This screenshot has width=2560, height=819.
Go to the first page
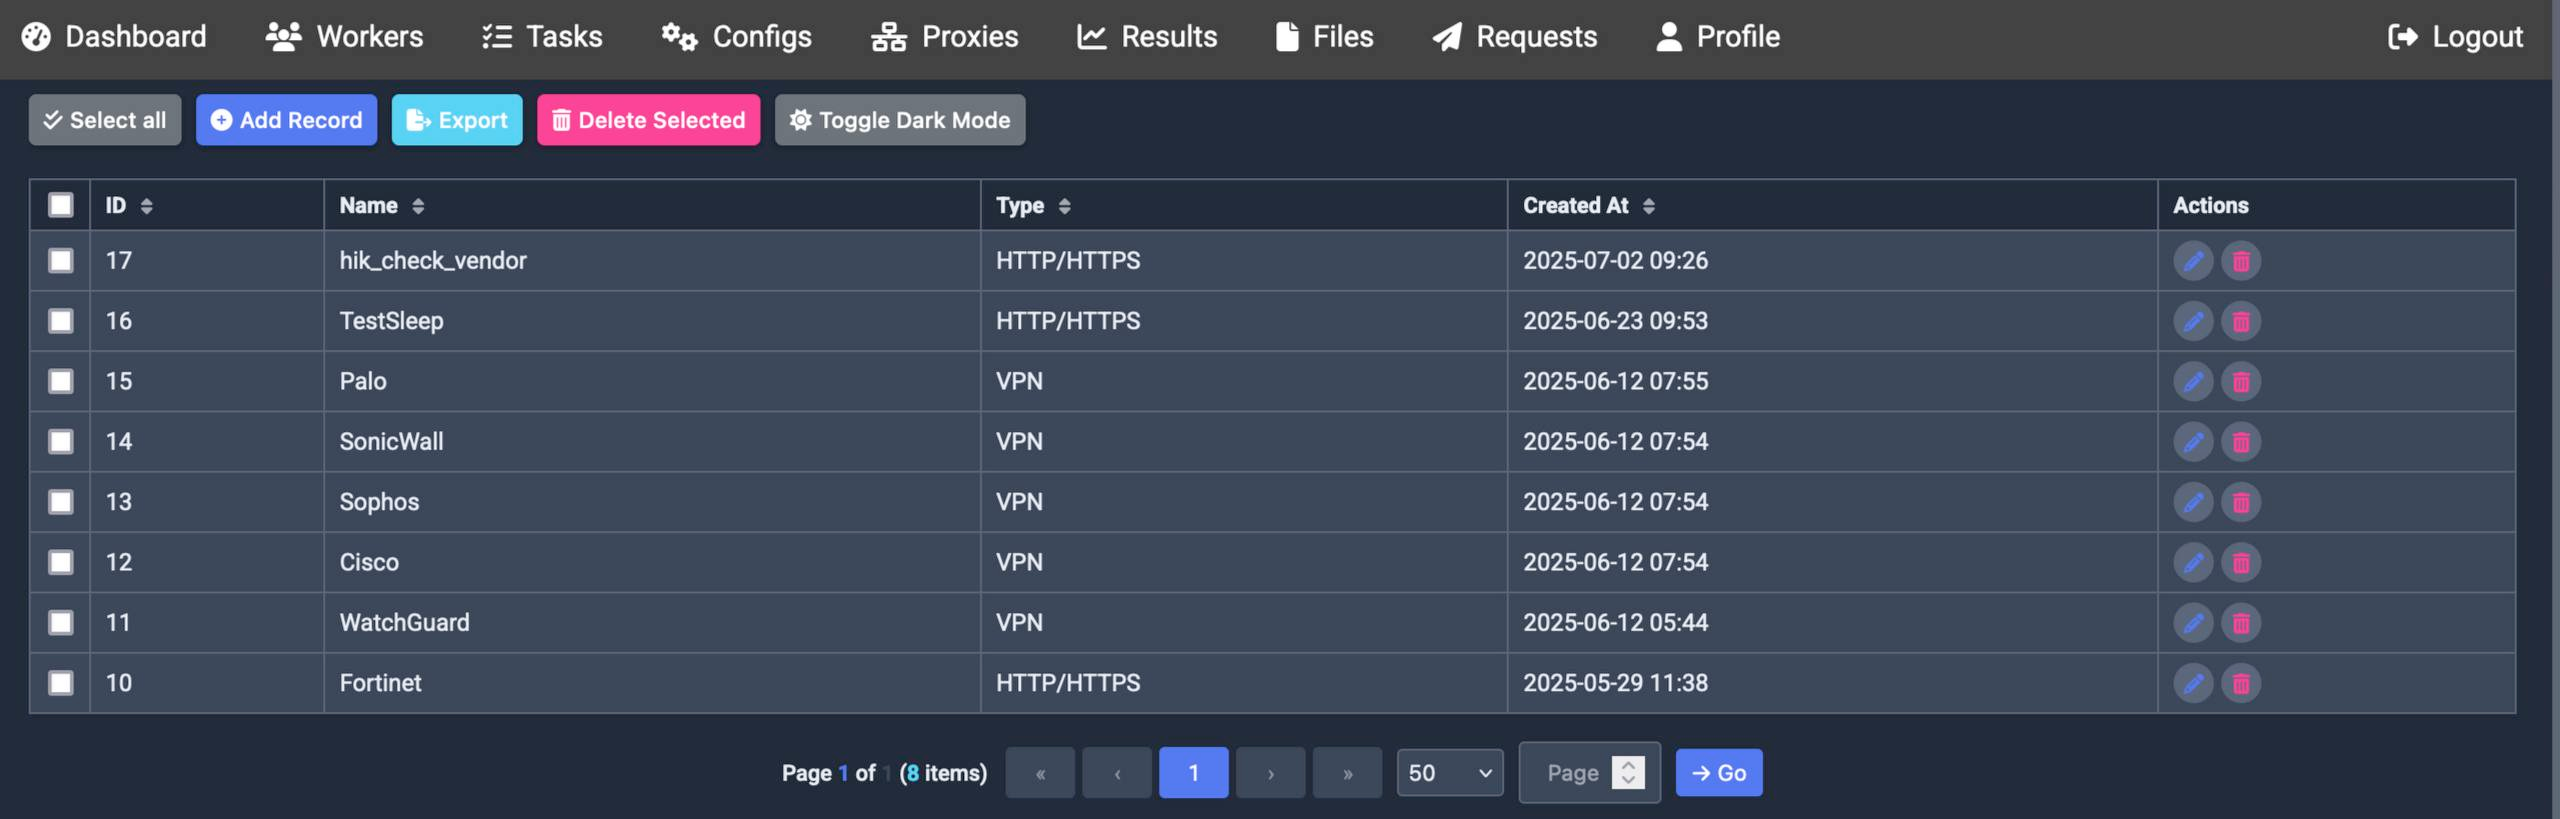[1040, 773]
